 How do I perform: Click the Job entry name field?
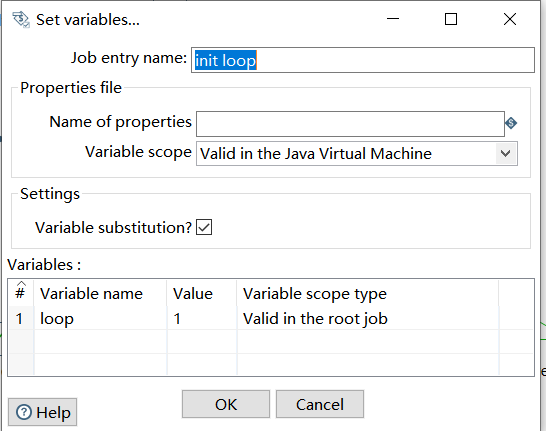[x=363, y=60]
